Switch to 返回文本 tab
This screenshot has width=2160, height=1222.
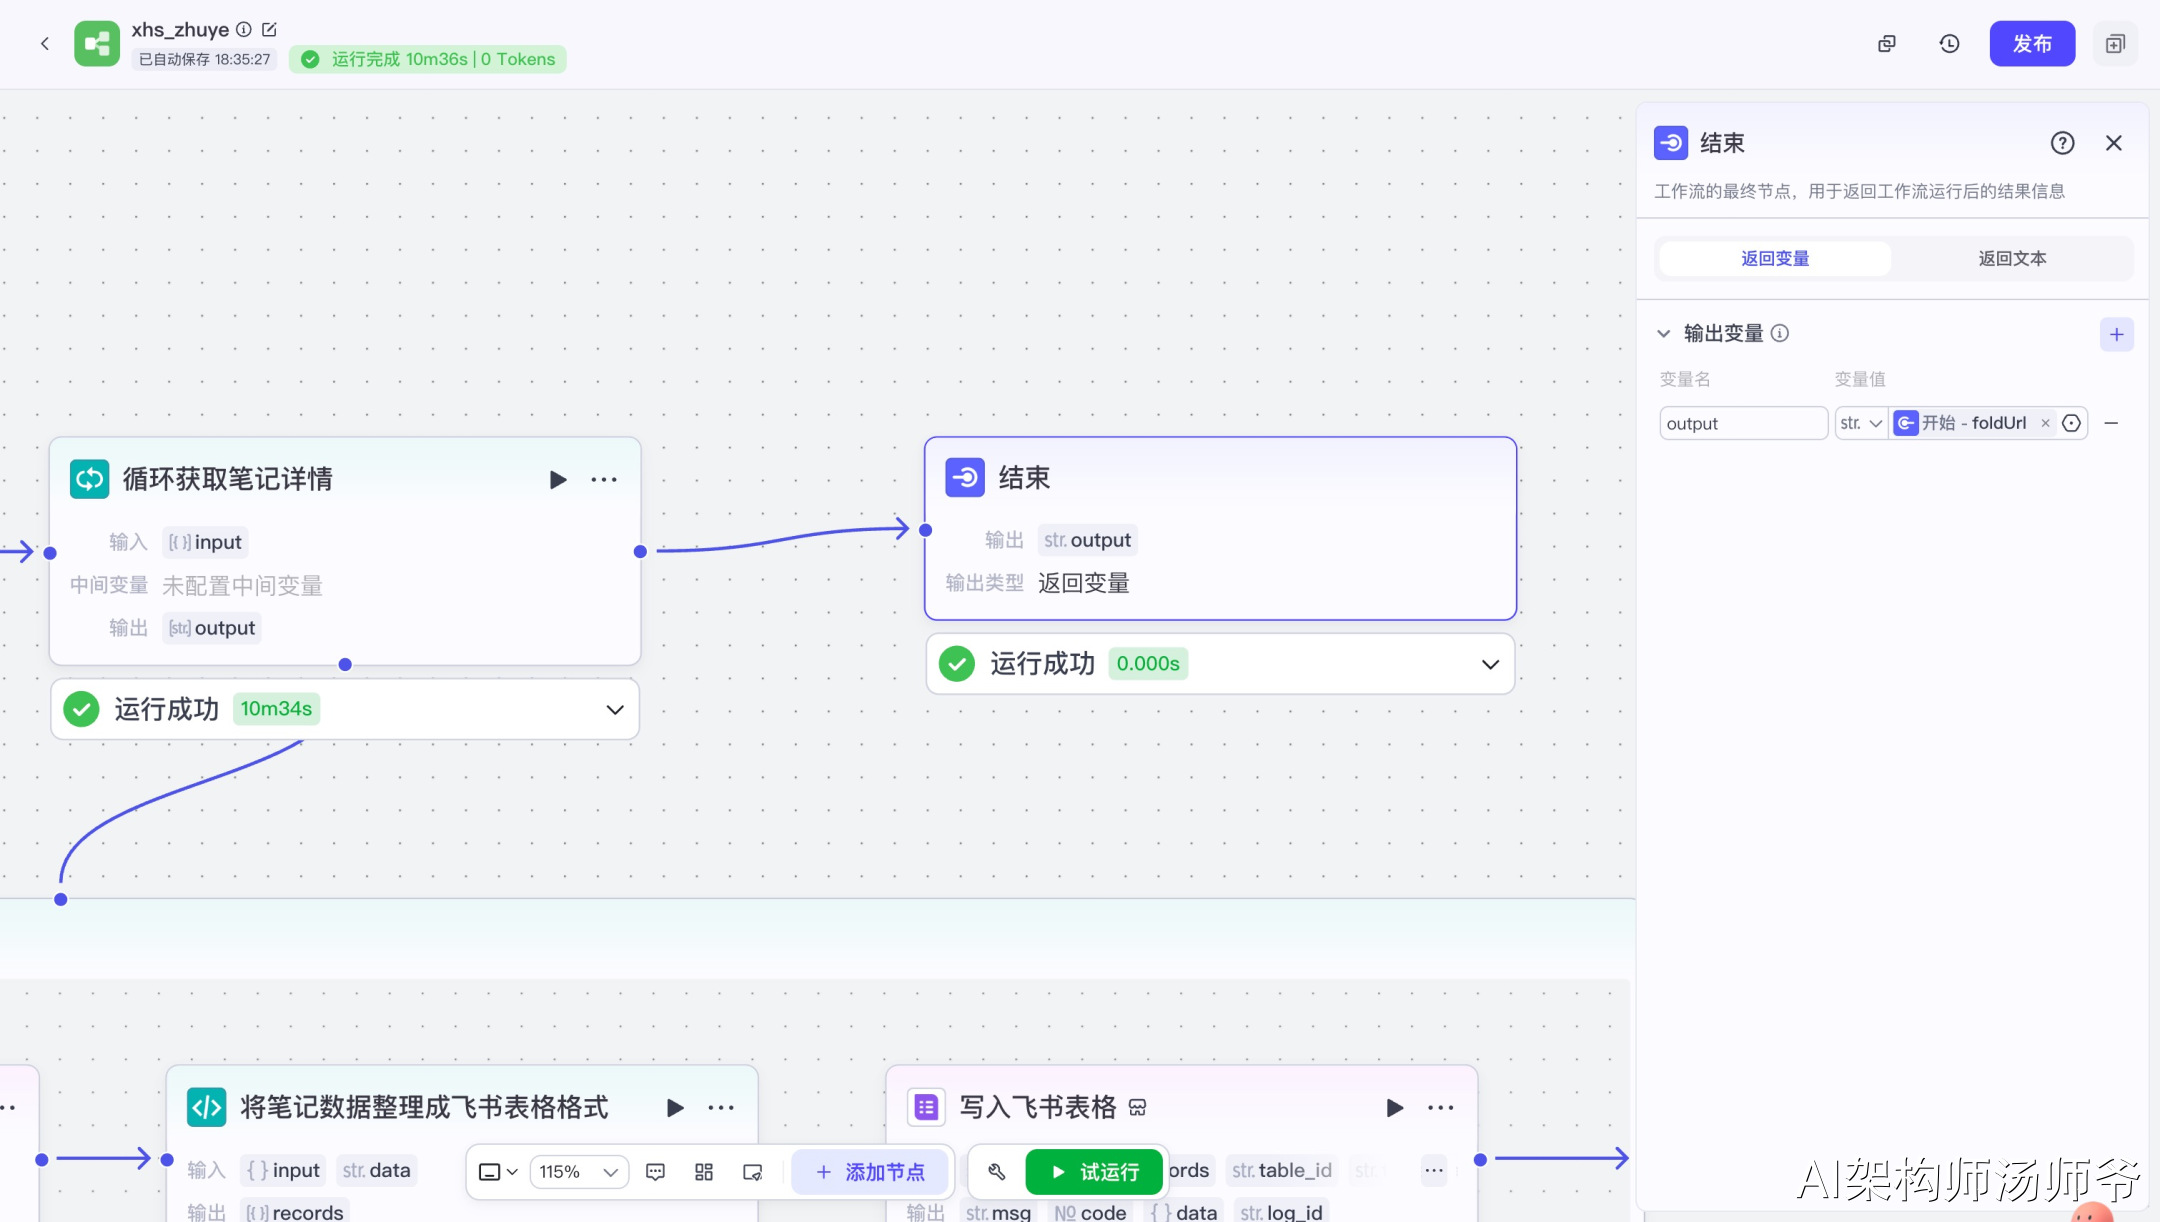pyautogui.click(x=2011, y=259)
